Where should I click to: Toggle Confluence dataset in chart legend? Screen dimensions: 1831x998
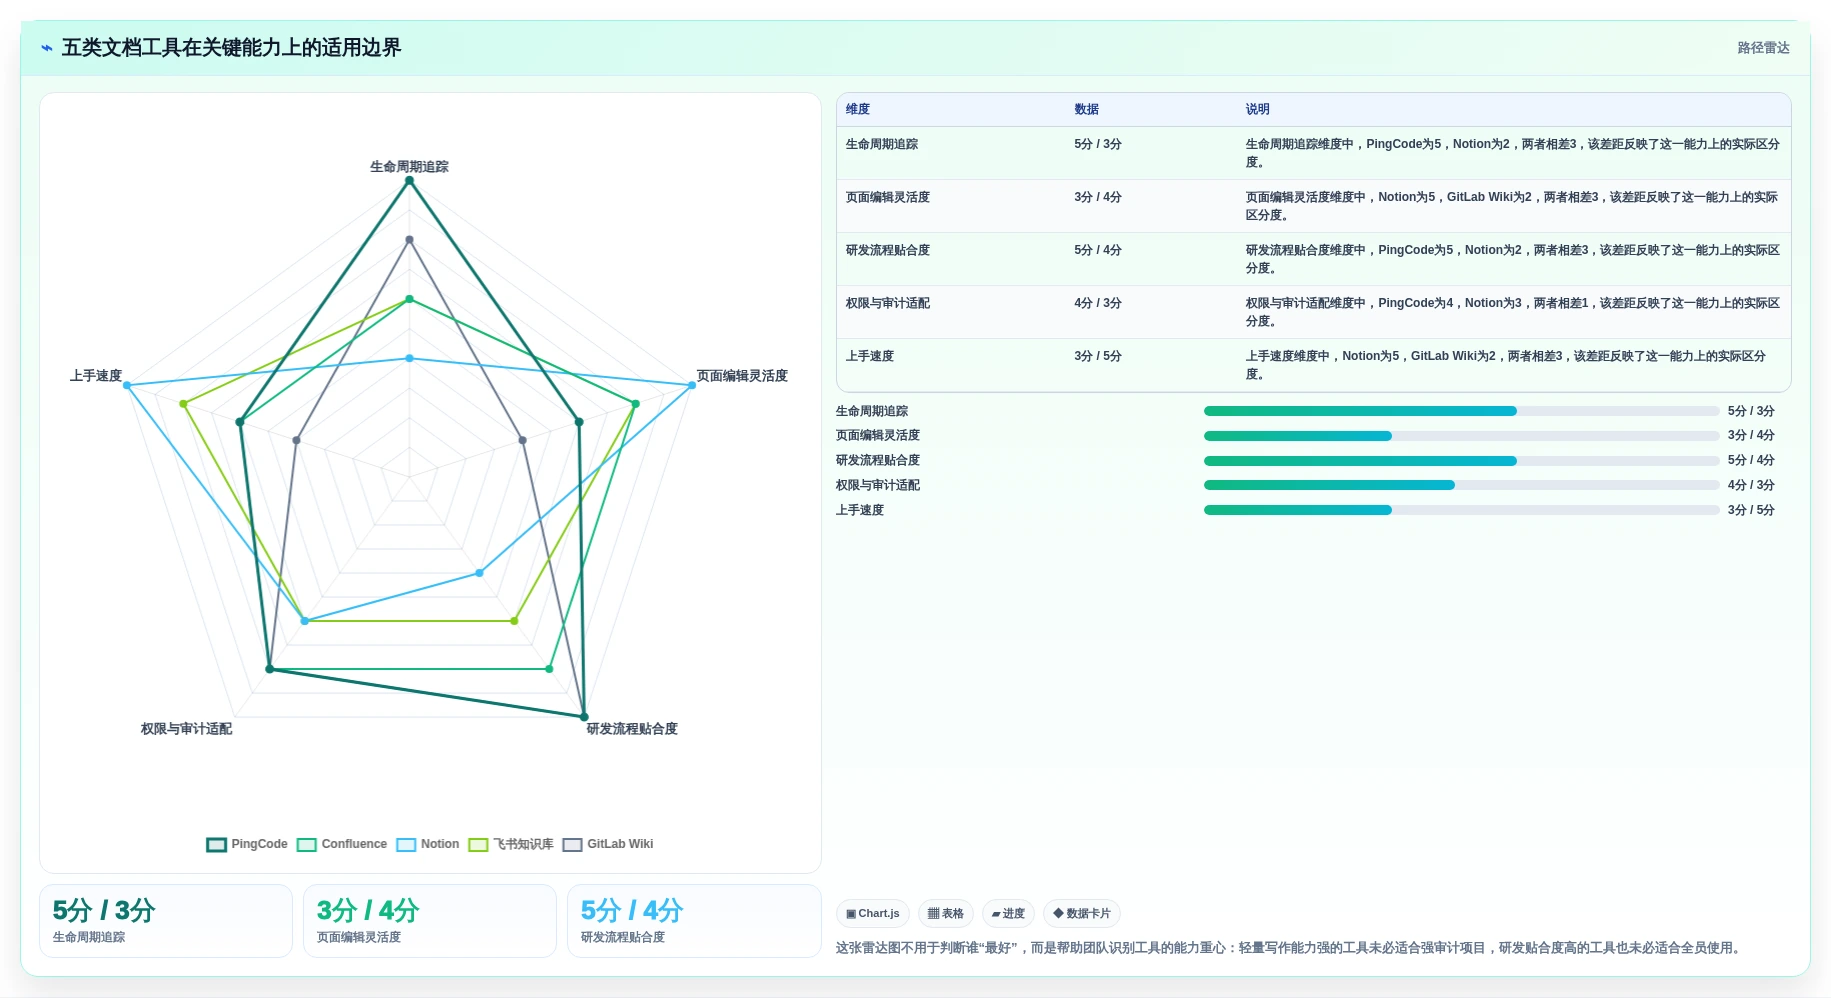342,844
